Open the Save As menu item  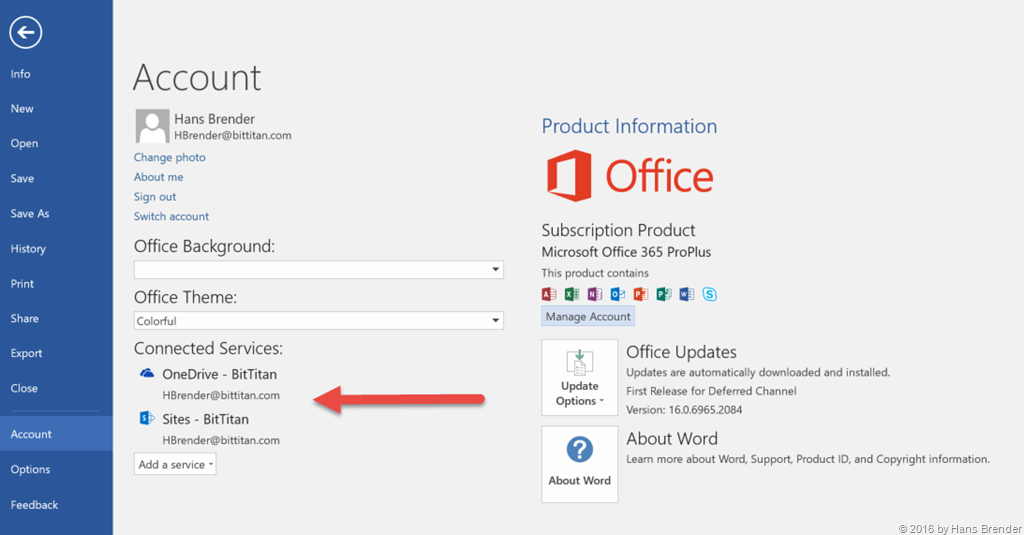(x=29, y=213)
